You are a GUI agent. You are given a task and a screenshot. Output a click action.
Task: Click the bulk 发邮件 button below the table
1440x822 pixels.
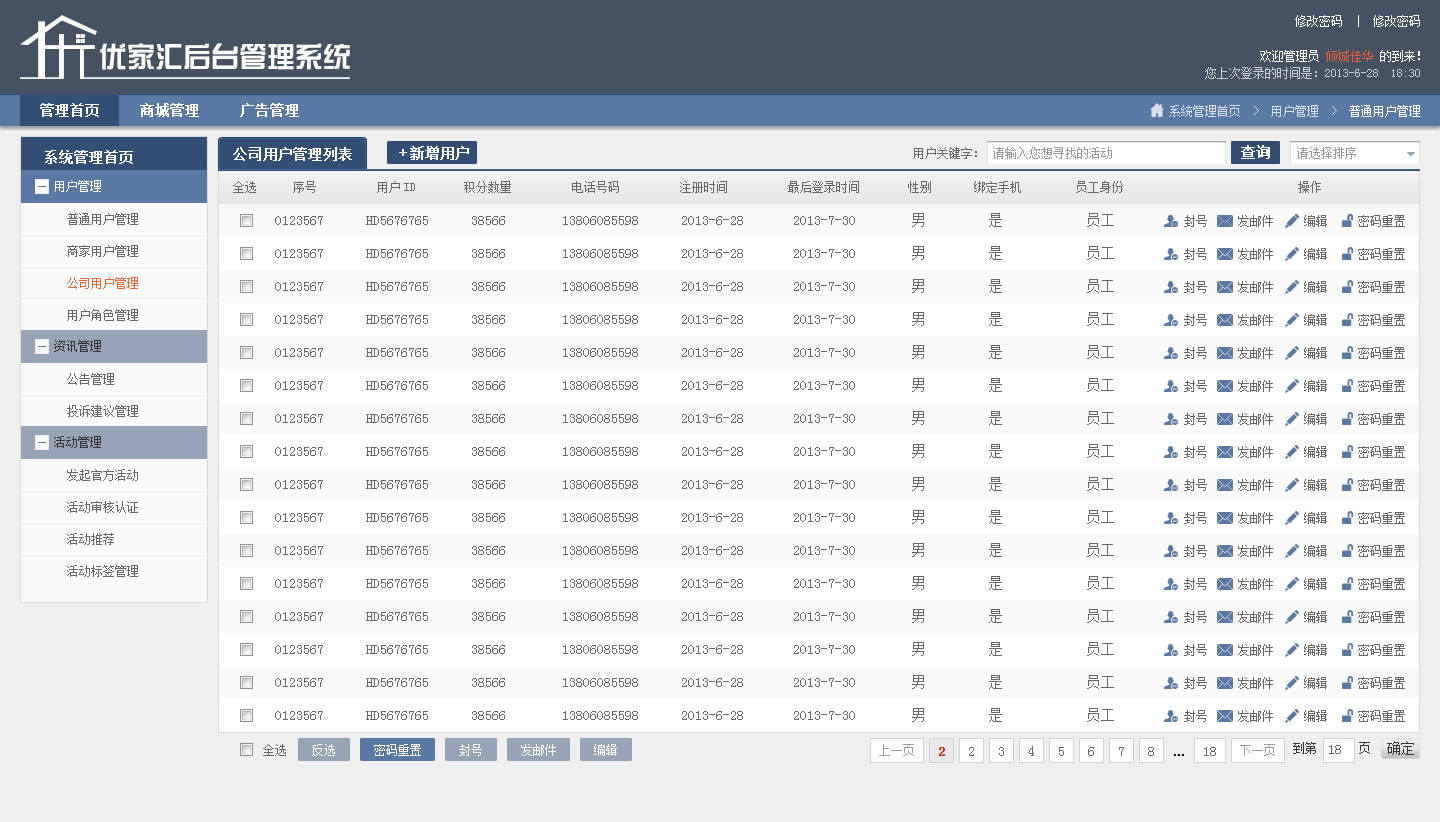(x=538, y=750)
